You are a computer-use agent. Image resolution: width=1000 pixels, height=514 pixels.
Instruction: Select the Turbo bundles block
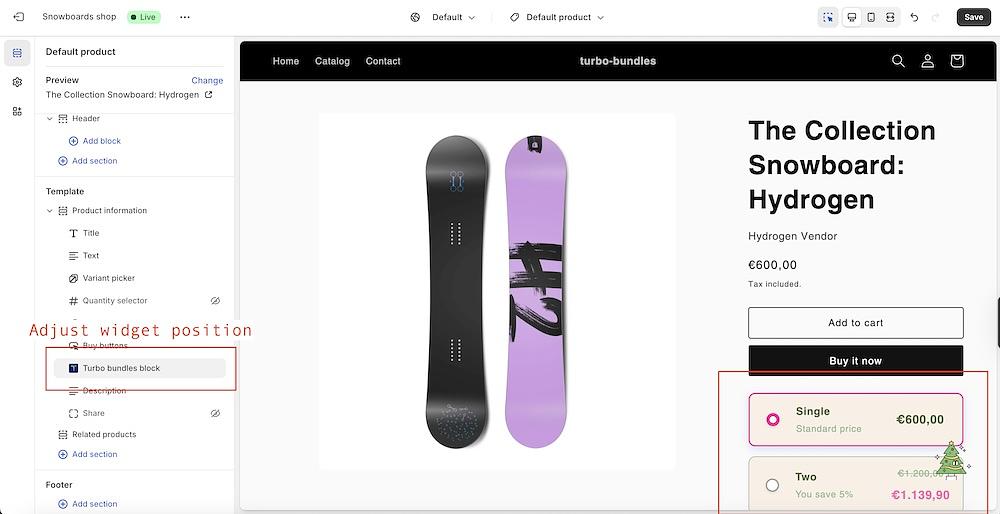click(121, 368)
